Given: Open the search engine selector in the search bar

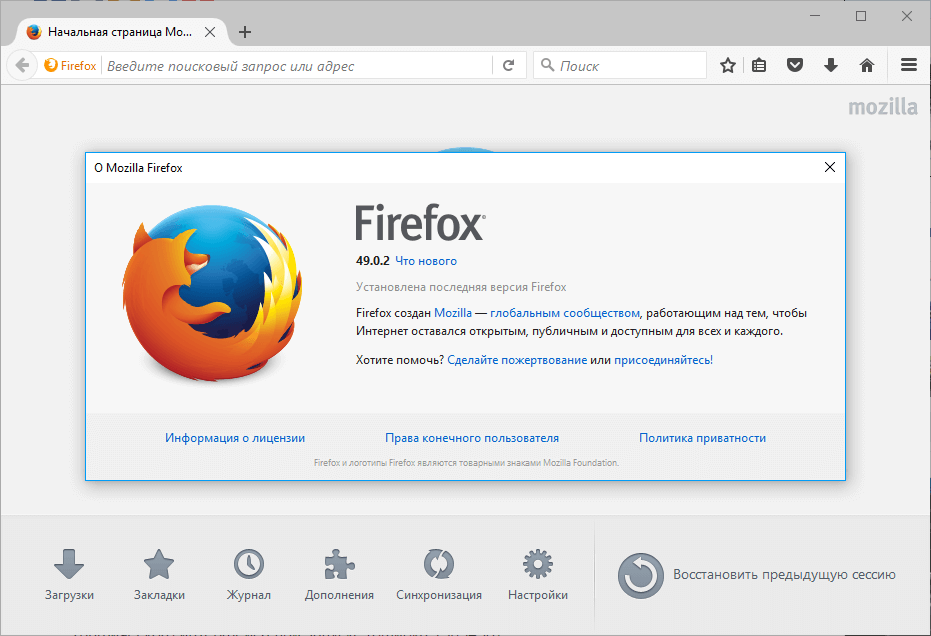Looking at the screenshot, I should [x=547, y=64].
